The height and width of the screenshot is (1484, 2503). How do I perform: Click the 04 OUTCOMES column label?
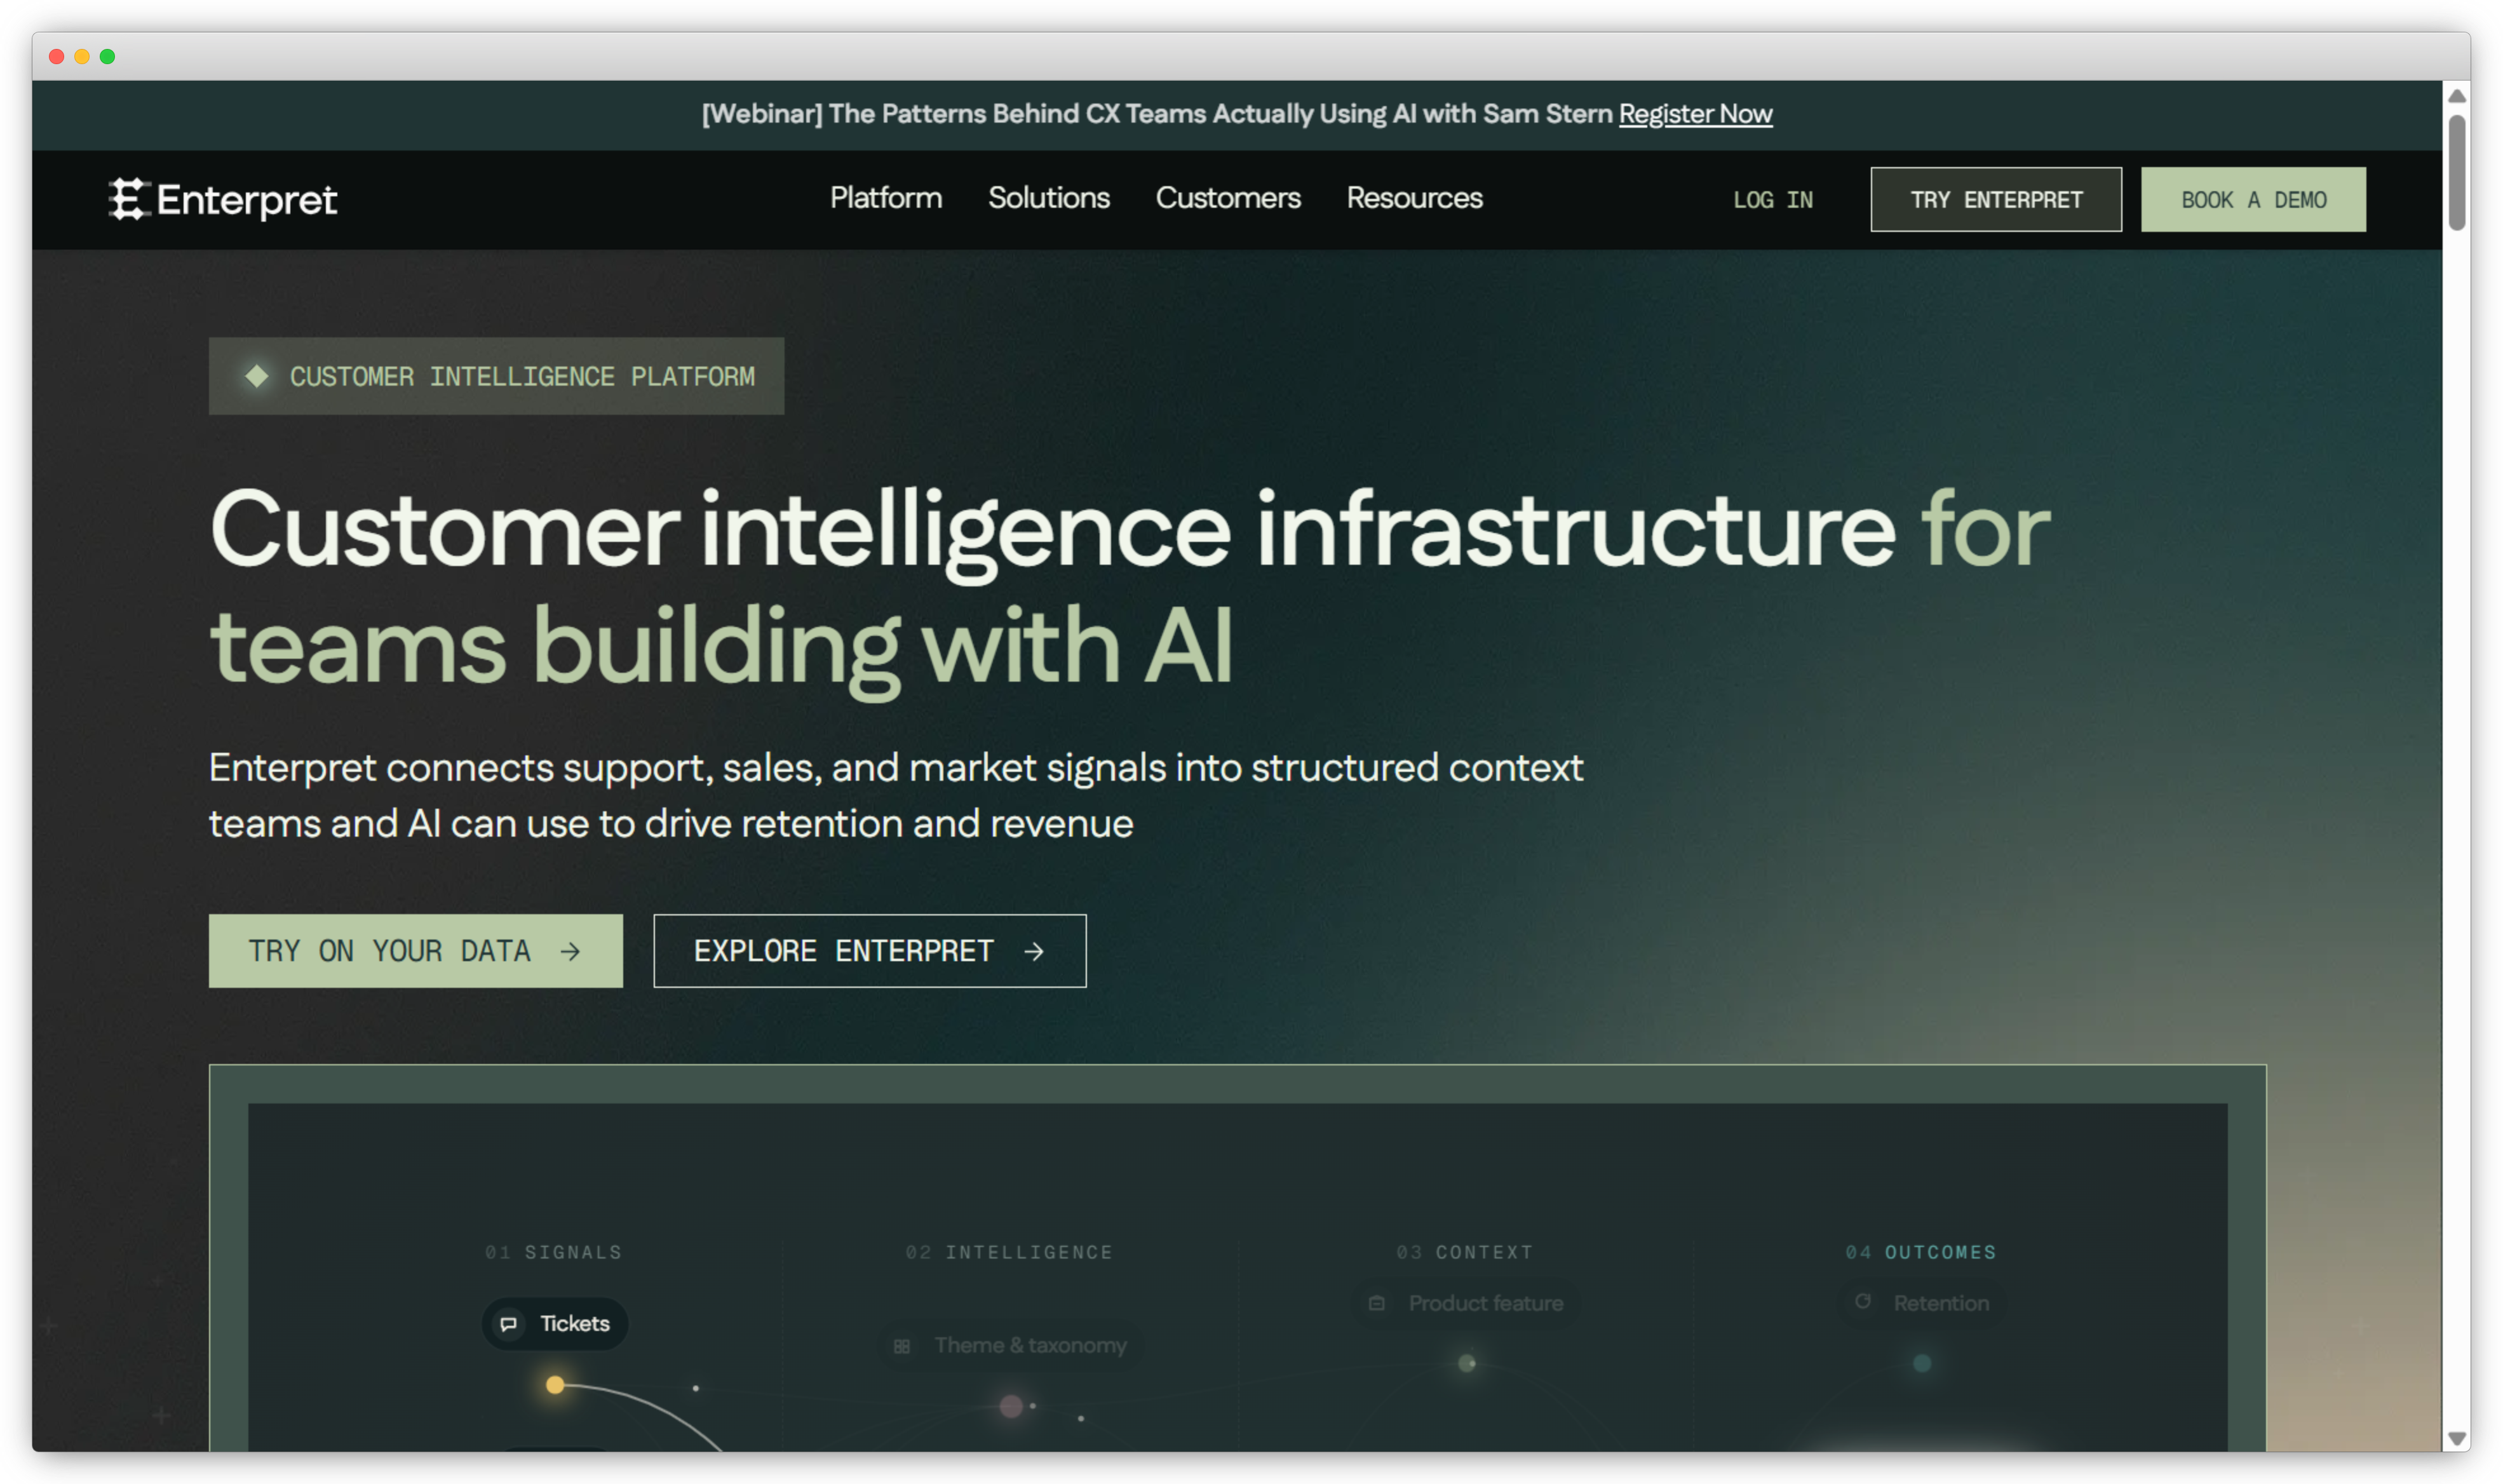1920,1252
